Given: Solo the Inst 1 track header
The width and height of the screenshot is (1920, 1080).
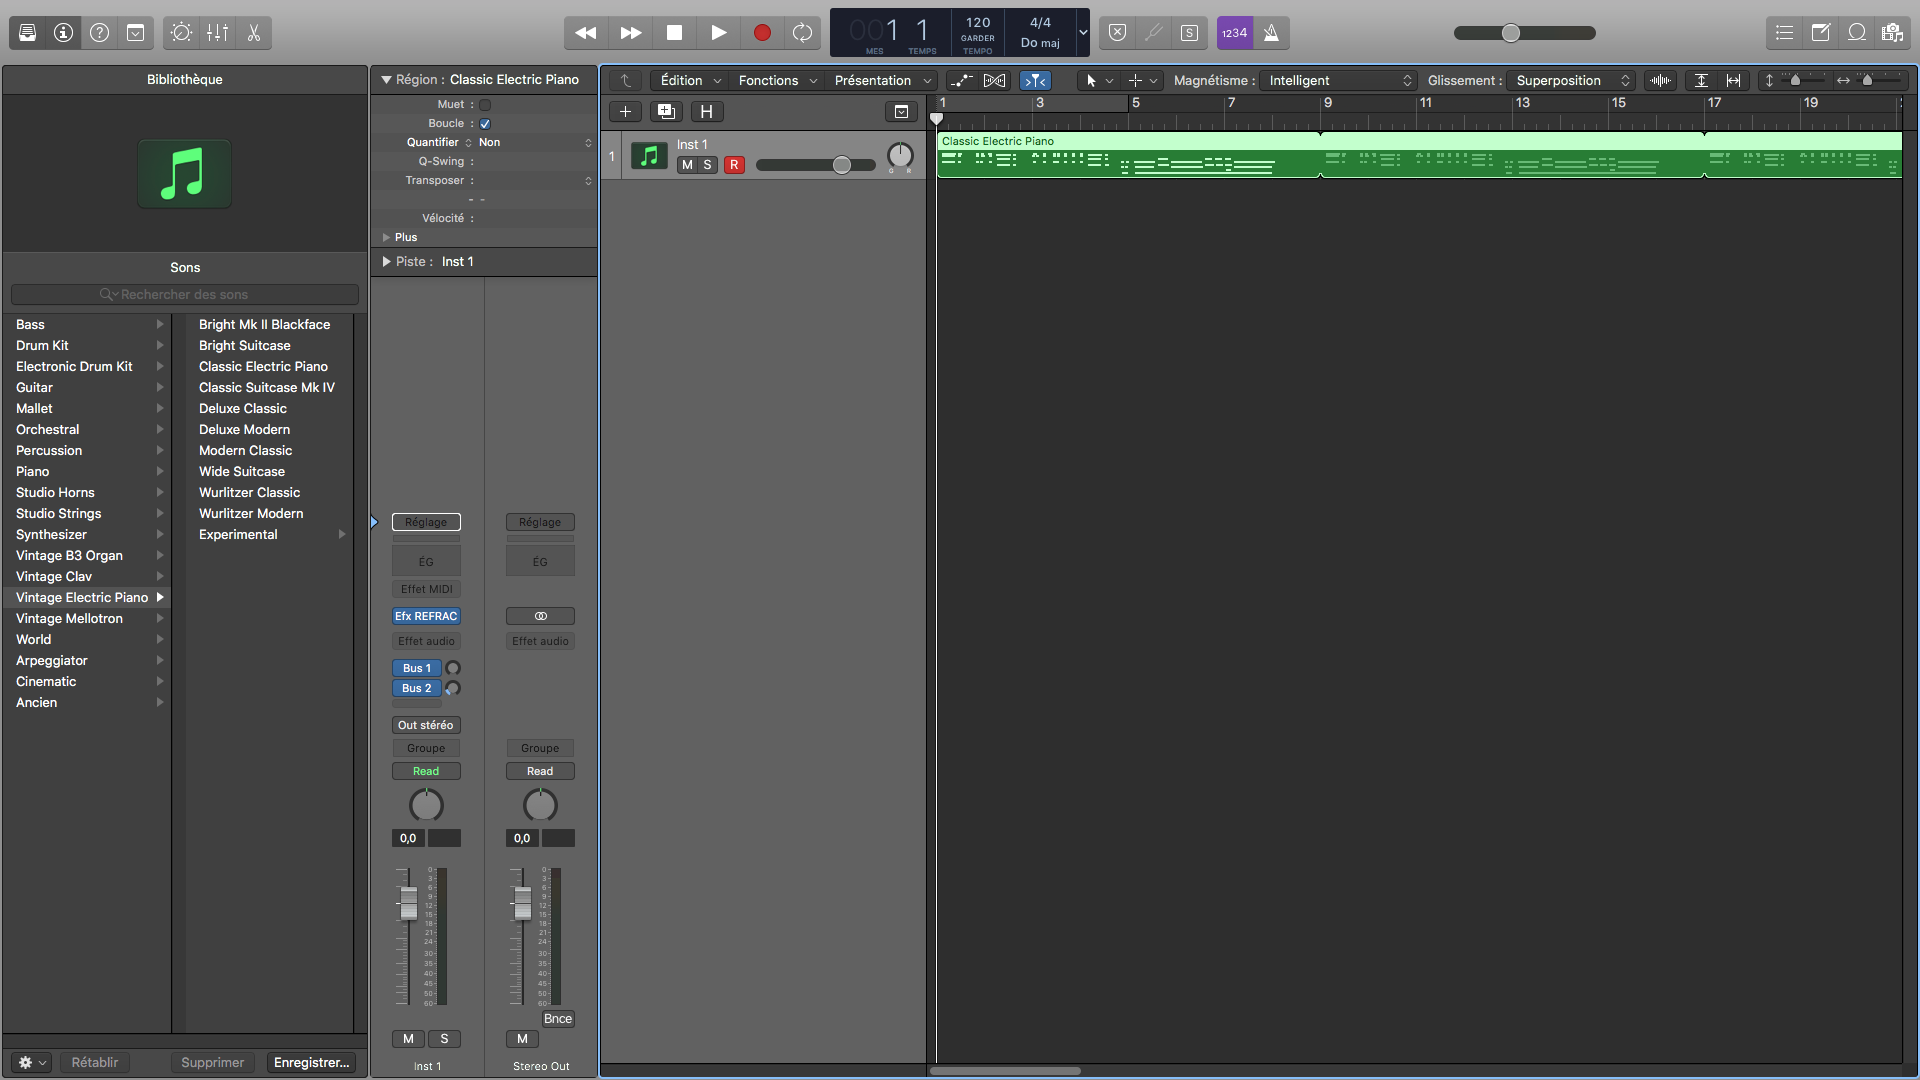Looking at the screenshot, I should pos(707,165).
